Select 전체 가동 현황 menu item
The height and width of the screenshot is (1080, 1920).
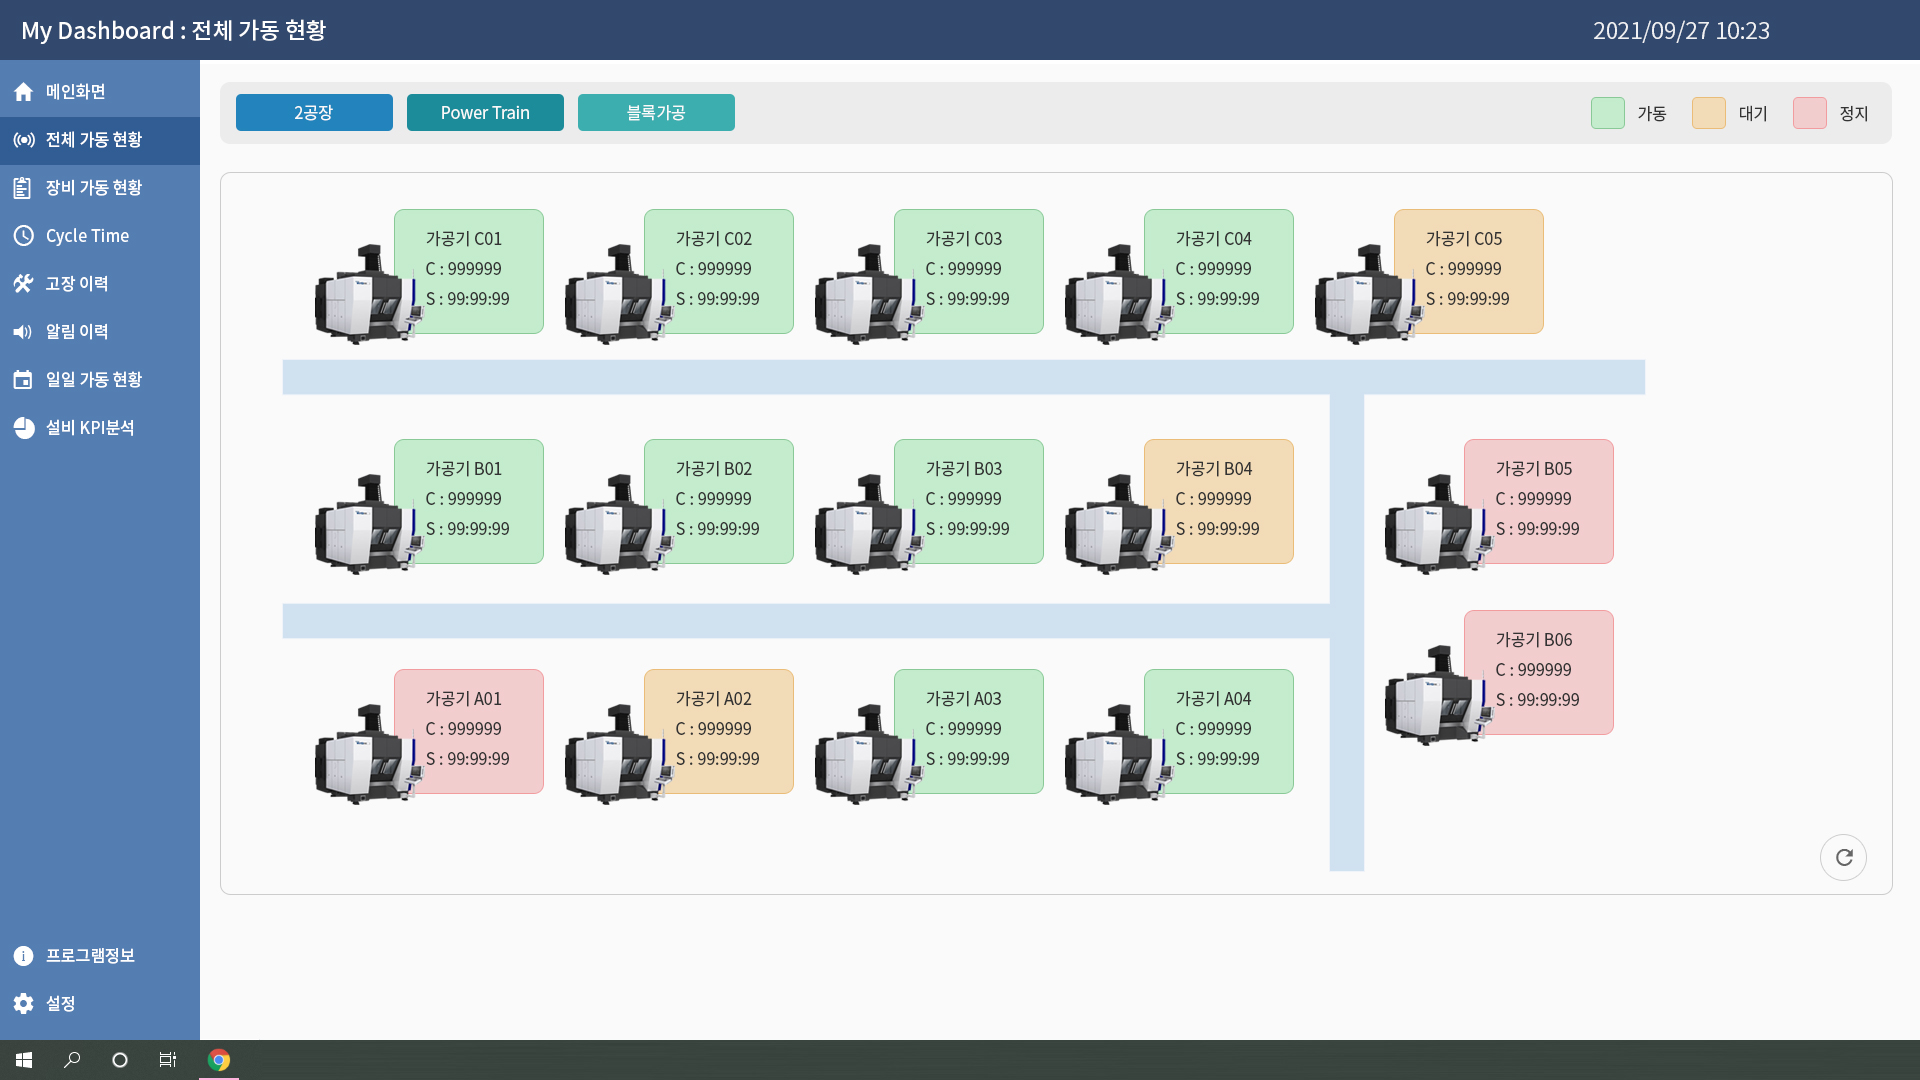coord(100,140)
